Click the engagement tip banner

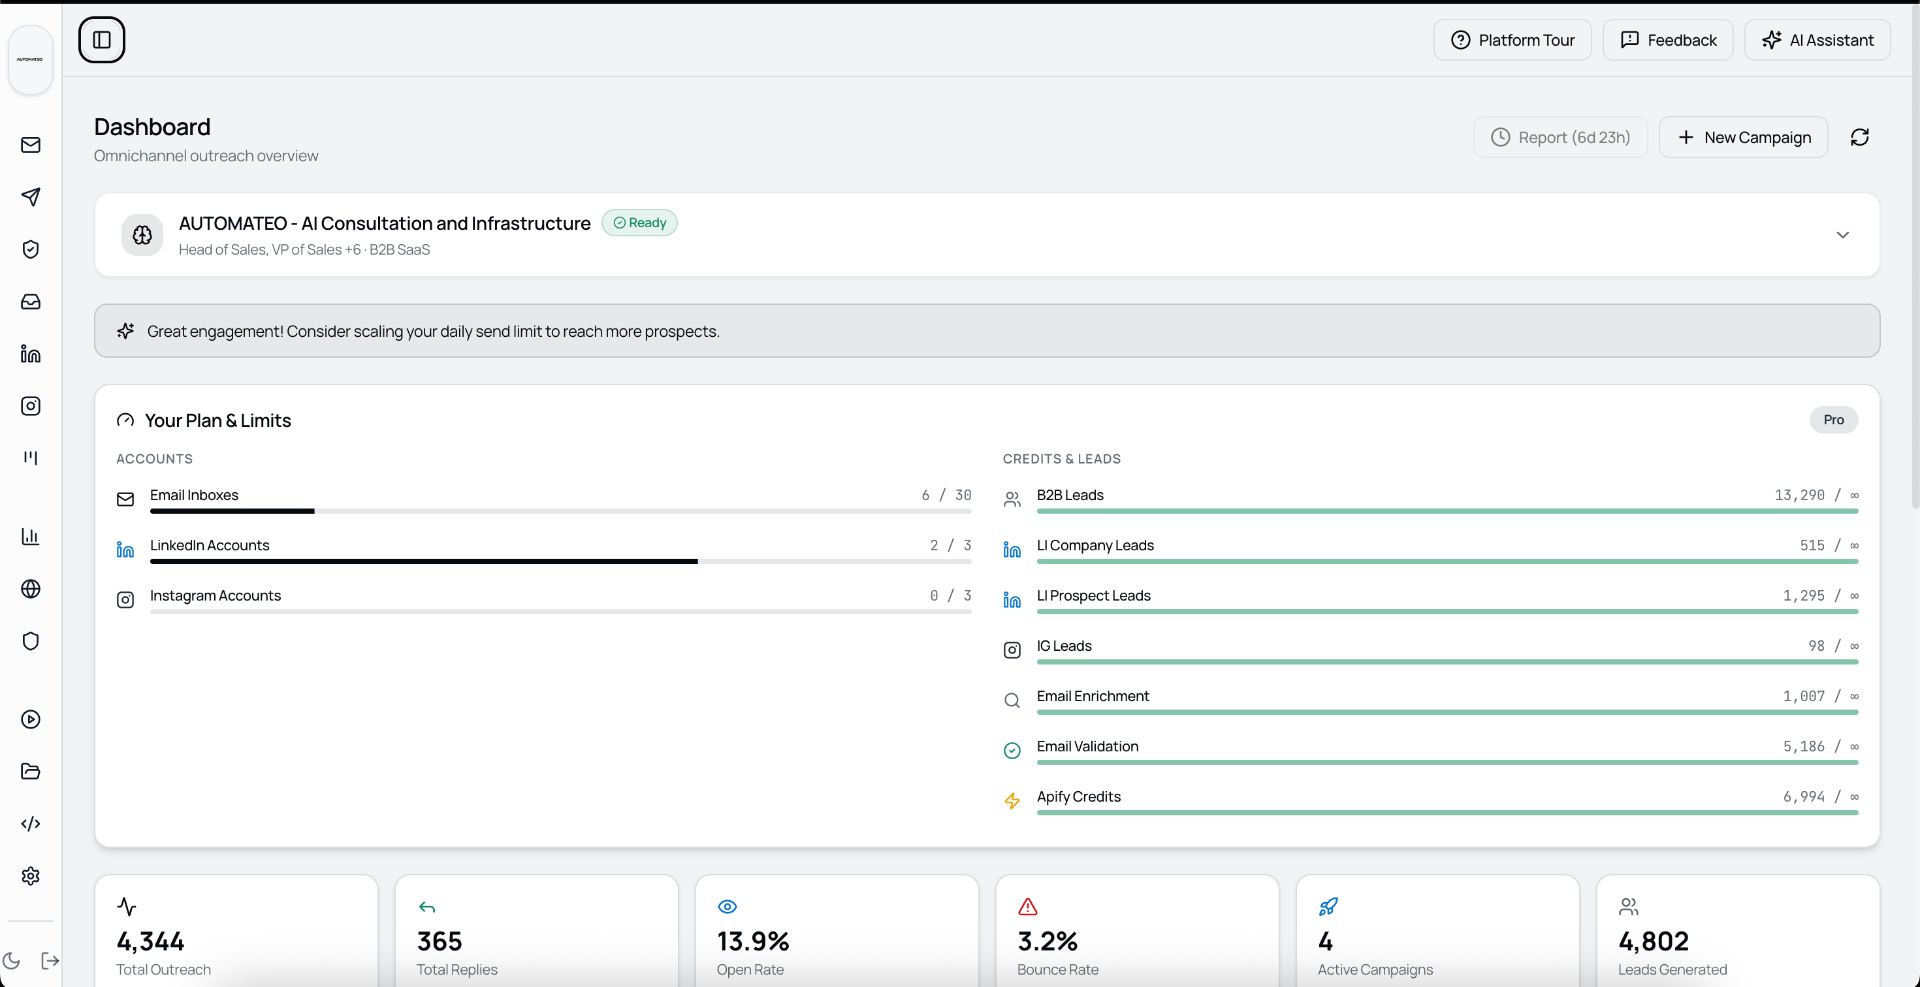[x=987, y=331]
